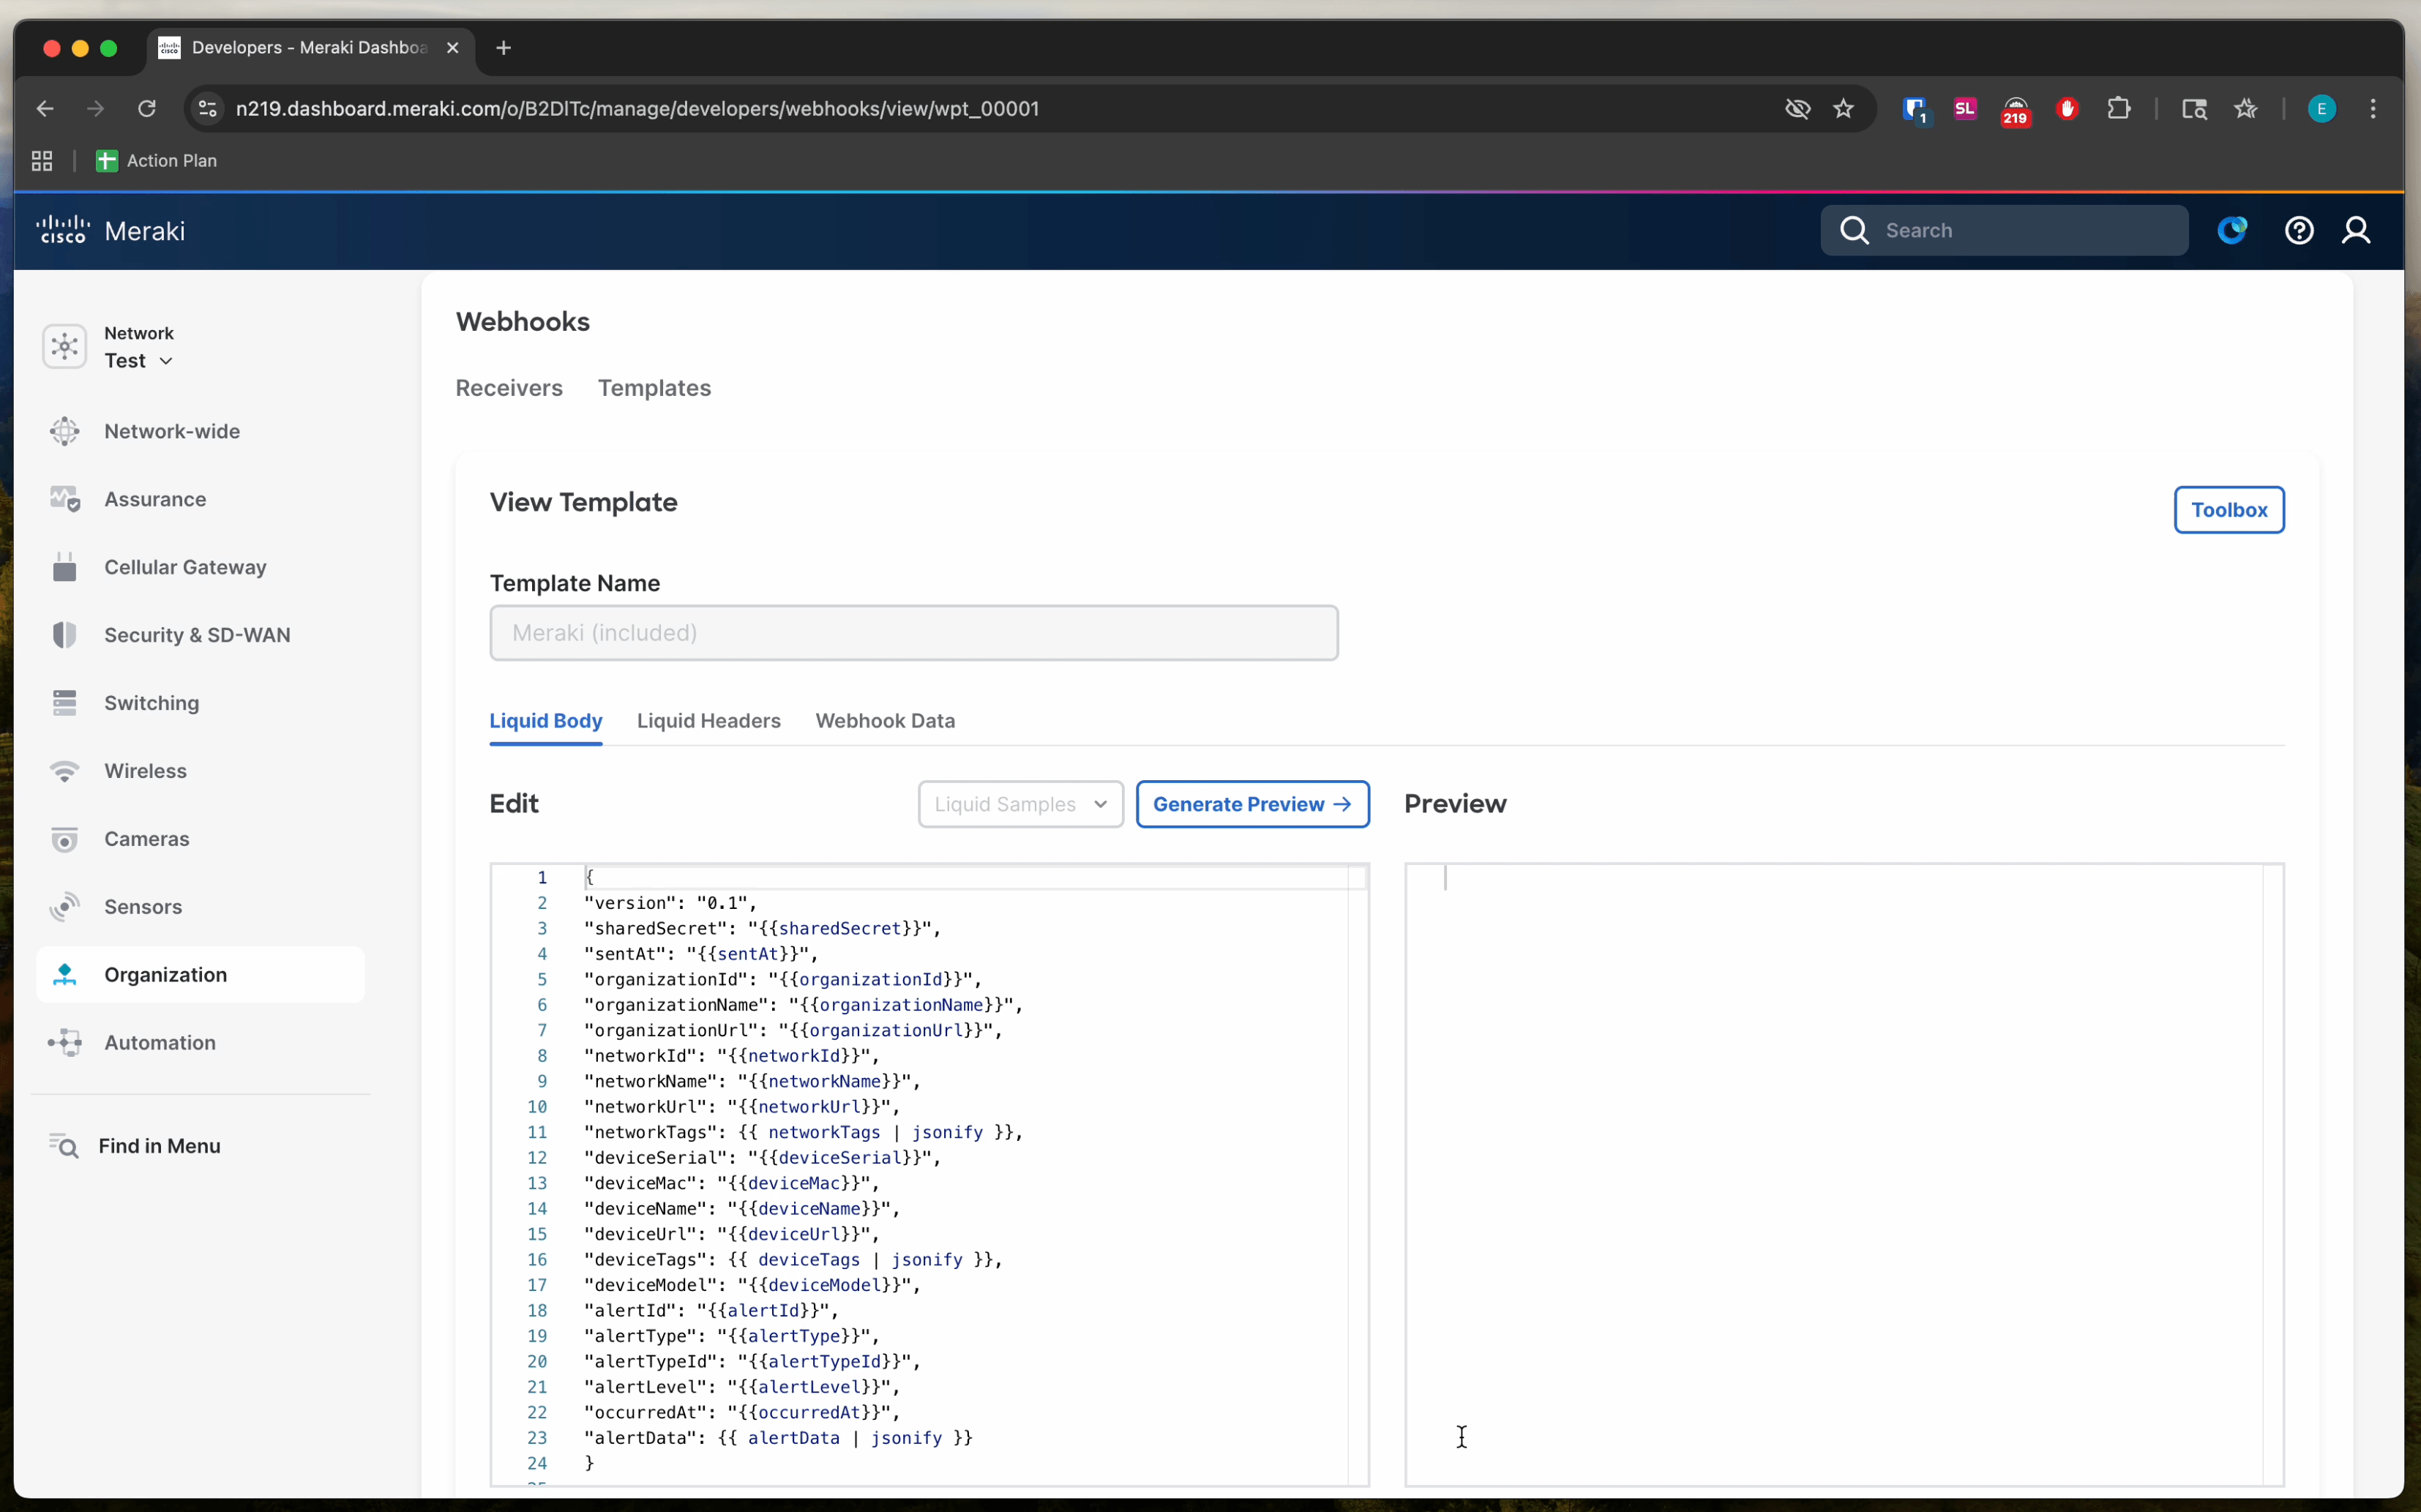The image size is (2421, 1512).
Task: Open the Toolbox button
Action: [x=2228, y=510]
